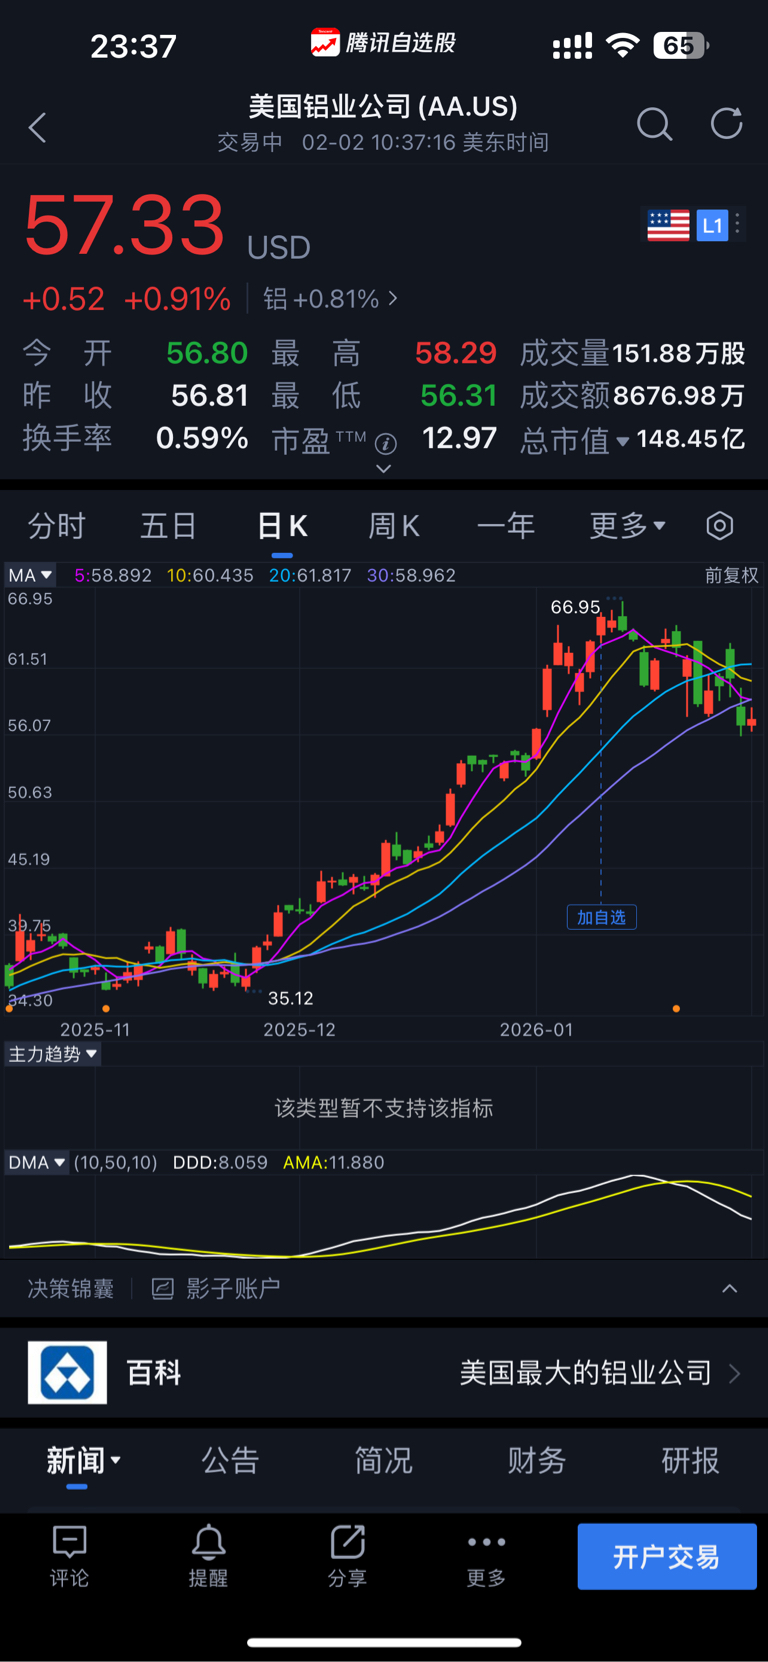Tap the 成交量 151.88万股 value
Viewport: 768px width, 1662px height.
(679, 353)
